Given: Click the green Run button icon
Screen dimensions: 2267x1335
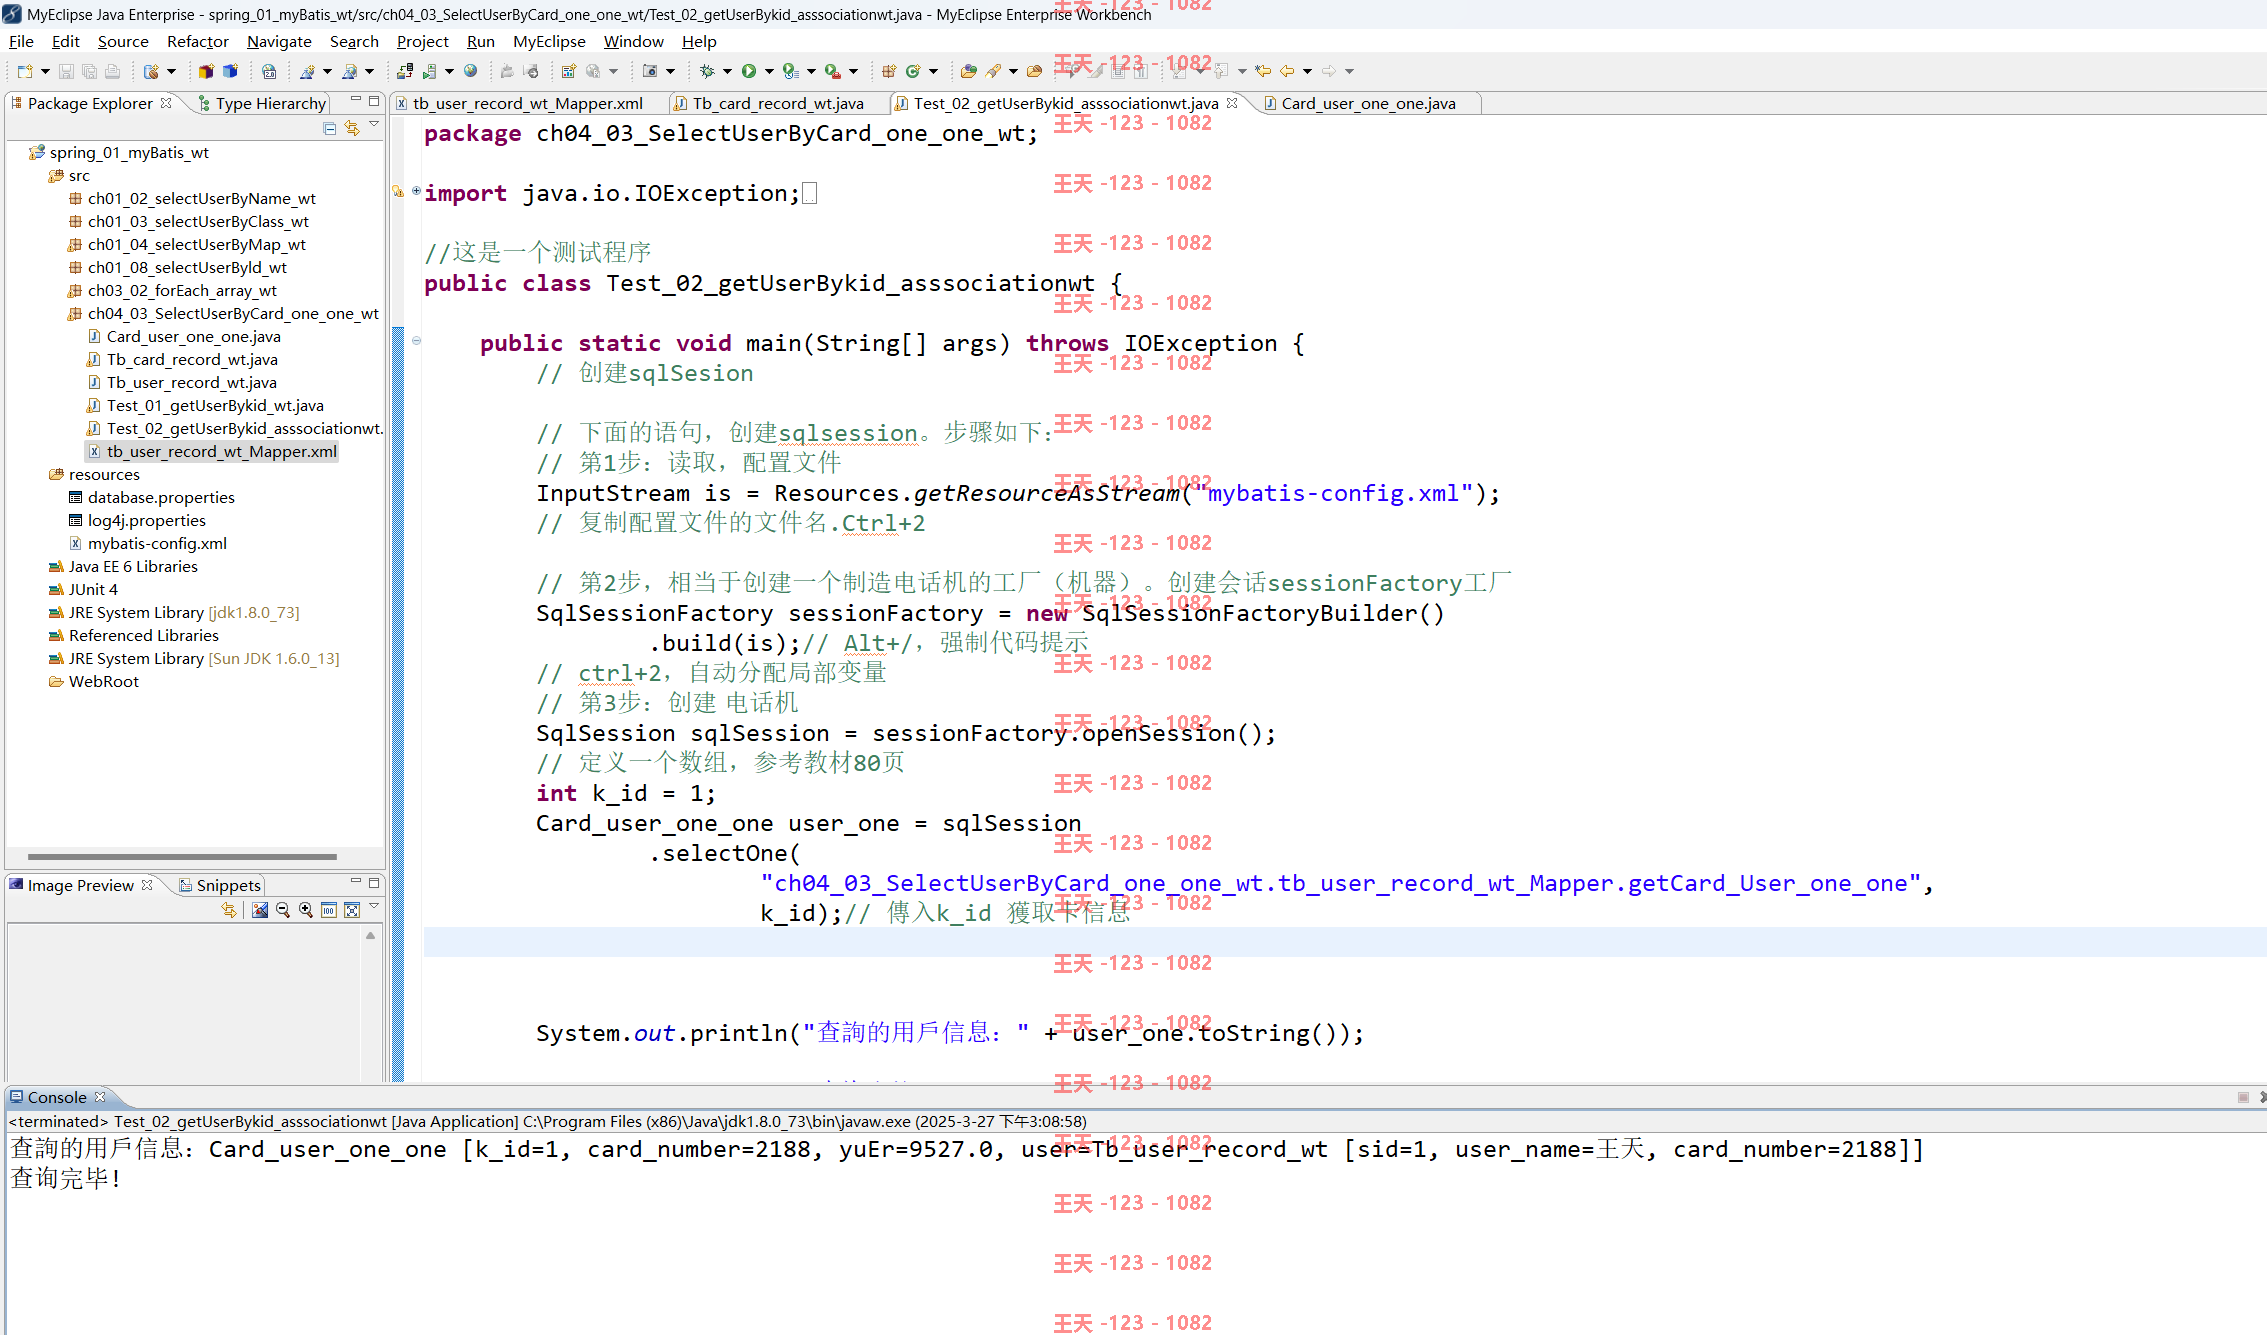Looking at the screenshot, I should click(x=748, y=71).
